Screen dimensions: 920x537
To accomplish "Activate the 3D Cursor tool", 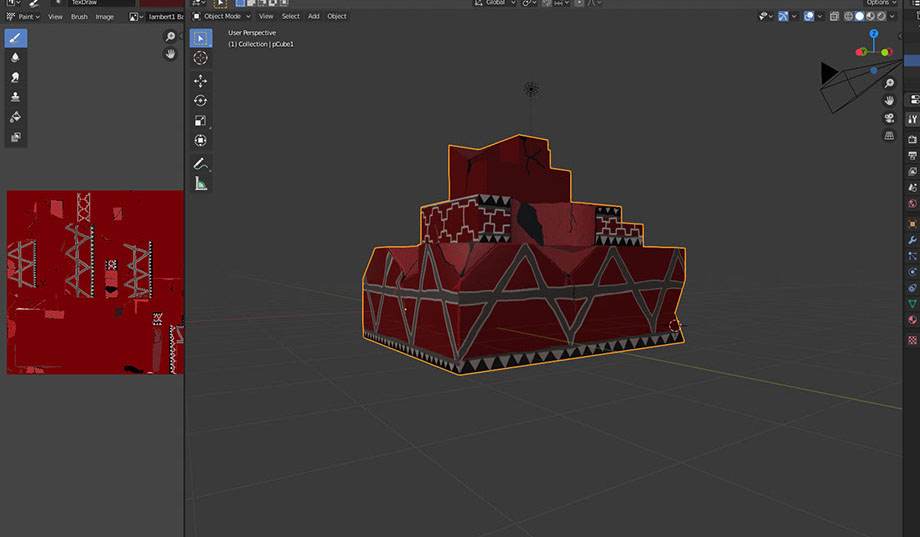I will (x=201, y=58).
